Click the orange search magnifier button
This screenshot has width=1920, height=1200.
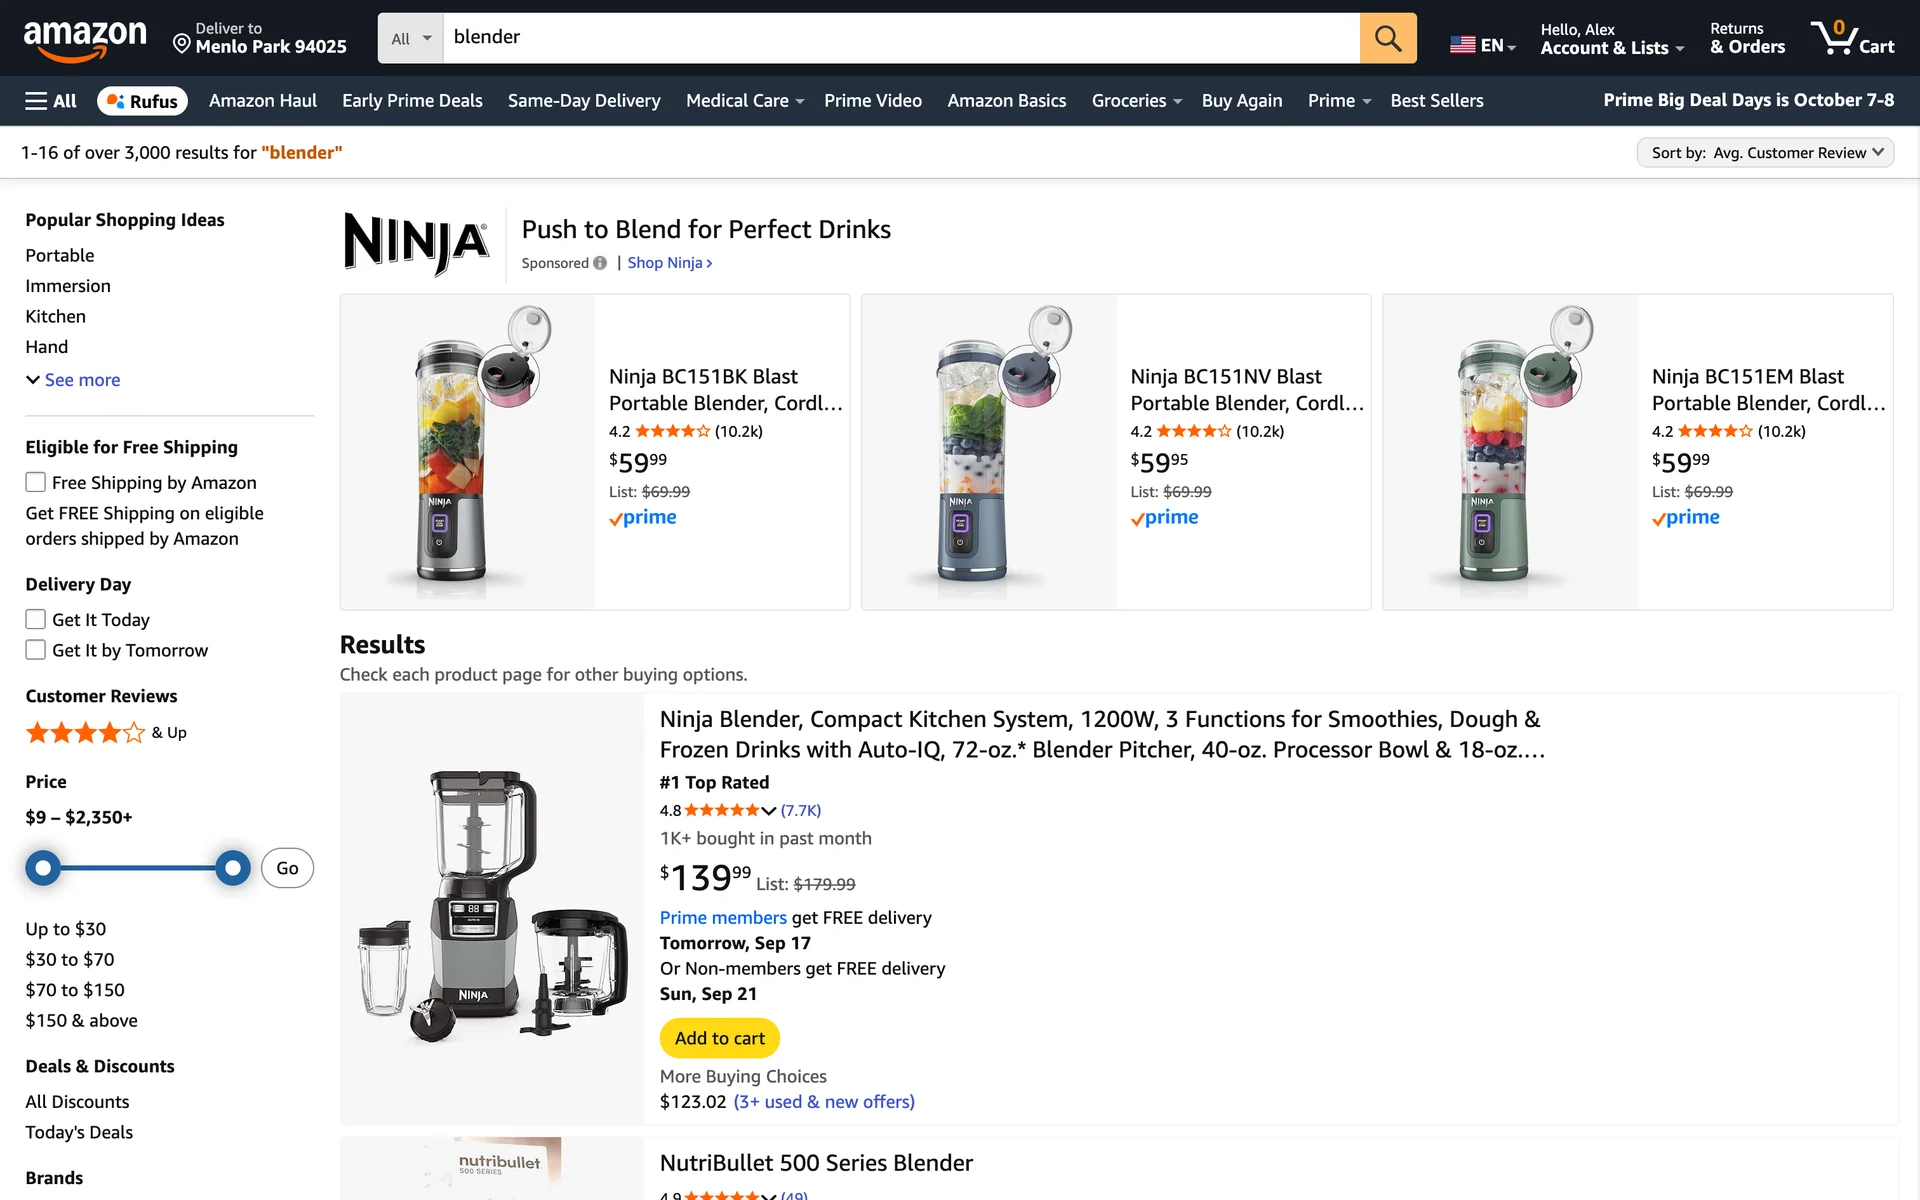[1387, 38]
